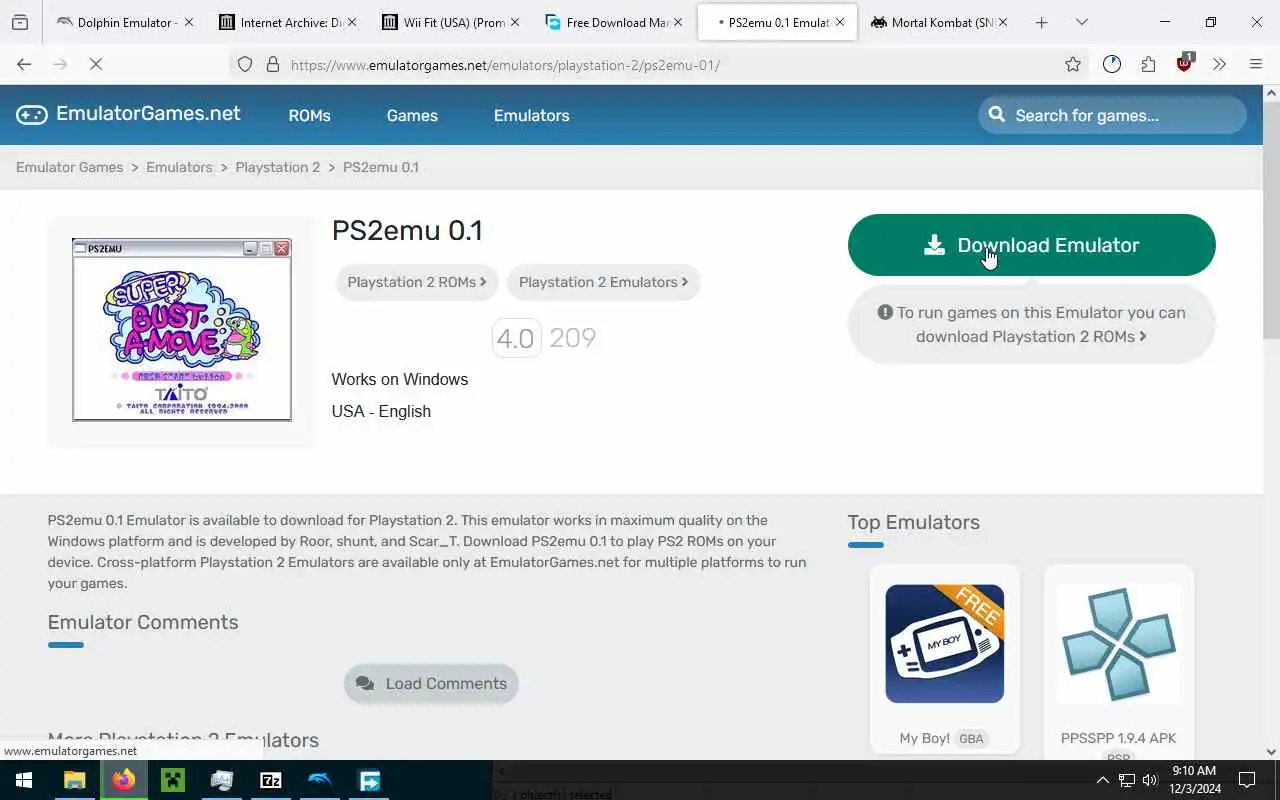Switch to Free Download Manager tab
The image size is (1280, 800).
coord(615,22)
